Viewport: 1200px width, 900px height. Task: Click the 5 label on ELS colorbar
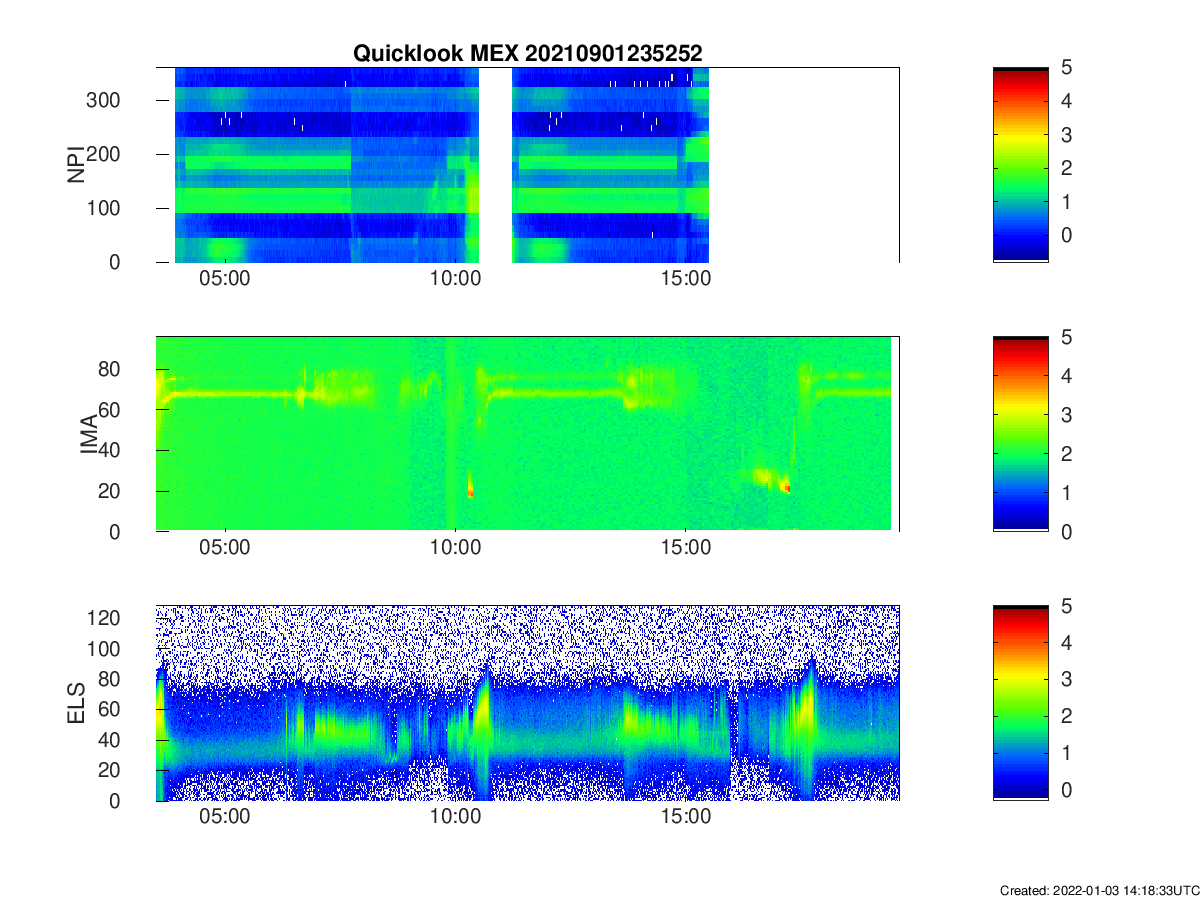tap(1065, 606)
